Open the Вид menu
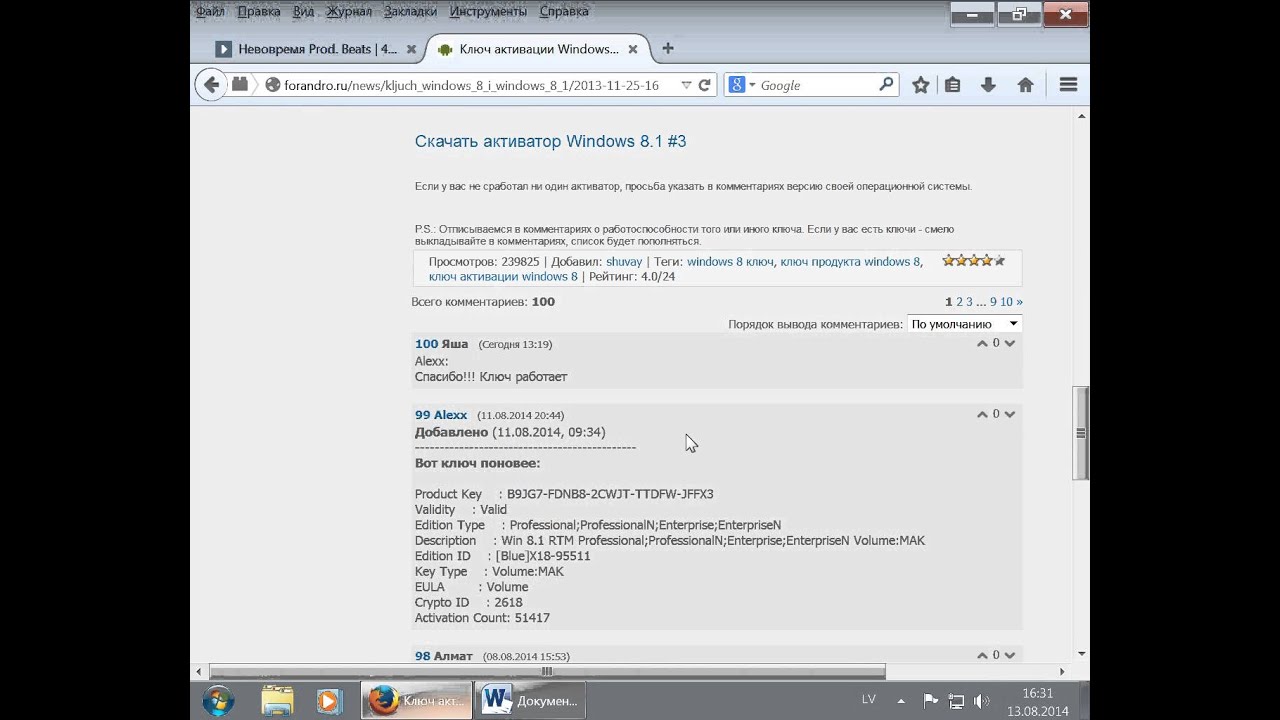1280x720 pixels. pos(304,11)
